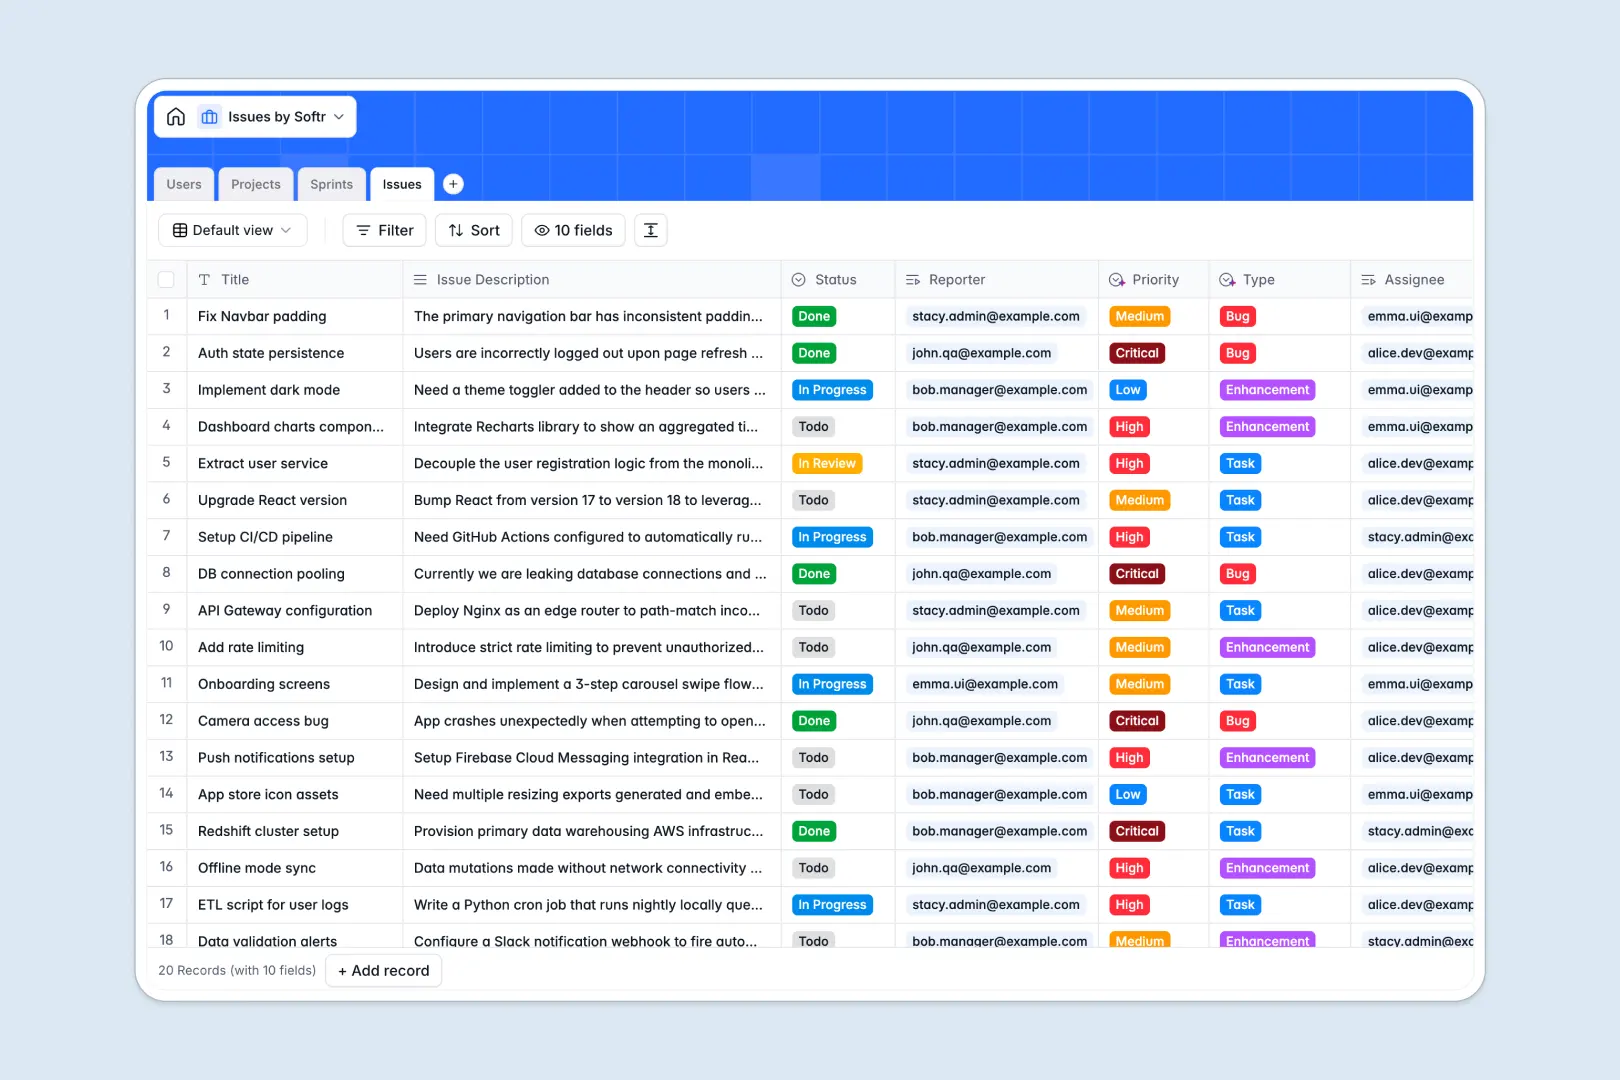Click the T icon in the Title column header
1620x1080 pixels.
[x=204, y=279]
